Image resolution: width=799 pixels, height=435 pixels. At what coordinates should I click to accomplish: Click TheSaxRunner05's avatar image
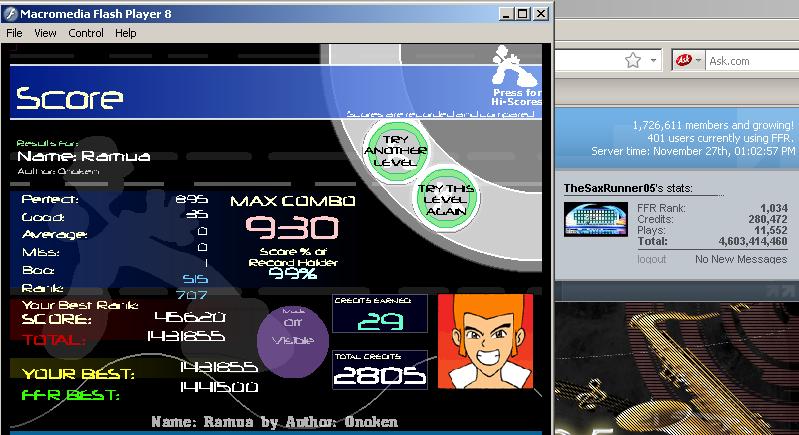(596, 220)
